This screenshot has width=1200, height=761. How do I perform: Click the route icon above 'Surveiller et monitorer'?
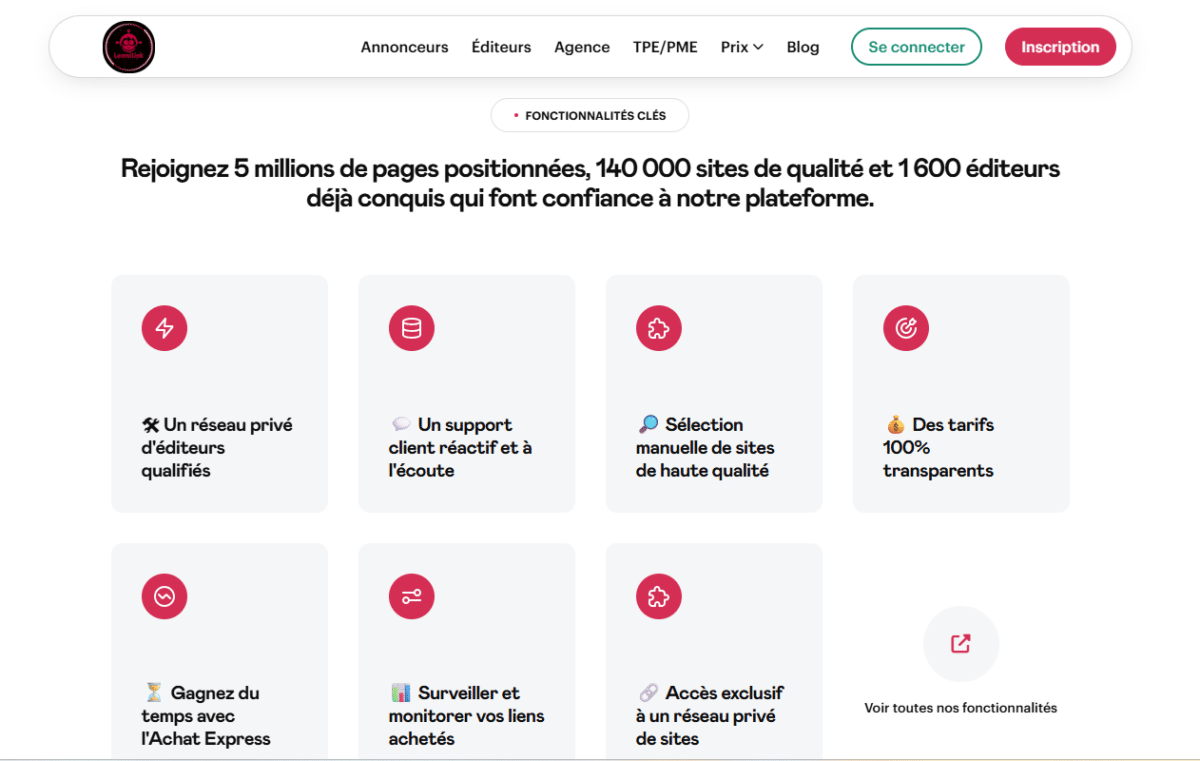click(411, 596)
